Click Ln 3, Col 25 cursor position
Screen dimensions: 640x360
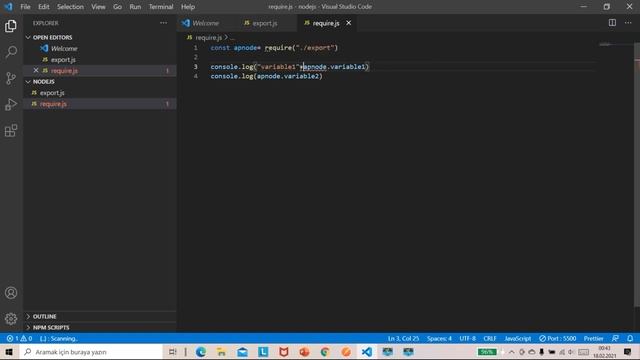[x=403, y=338]
